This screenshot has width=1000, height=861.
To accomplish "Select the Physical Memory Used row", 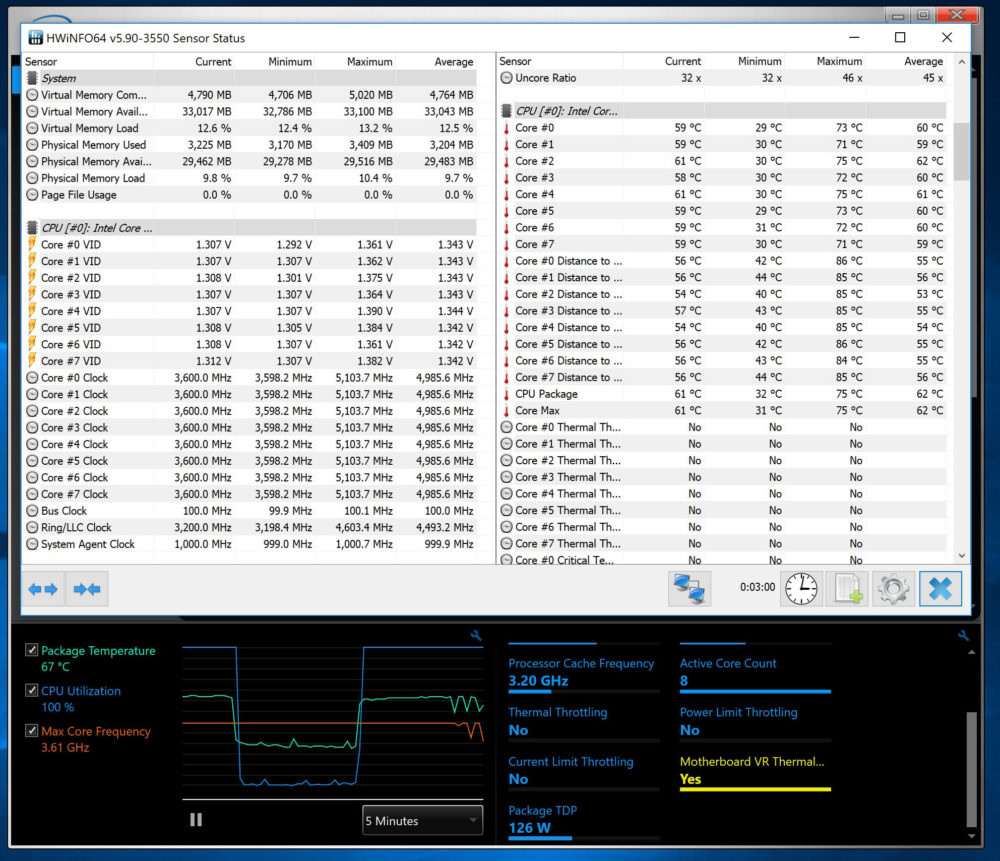I will 250,145.
